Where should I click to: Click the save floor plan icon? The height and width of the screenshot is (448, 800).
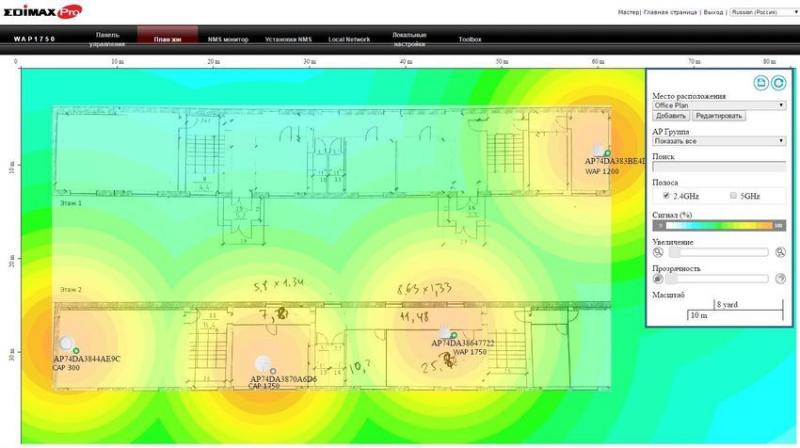[x=761, y=83]
